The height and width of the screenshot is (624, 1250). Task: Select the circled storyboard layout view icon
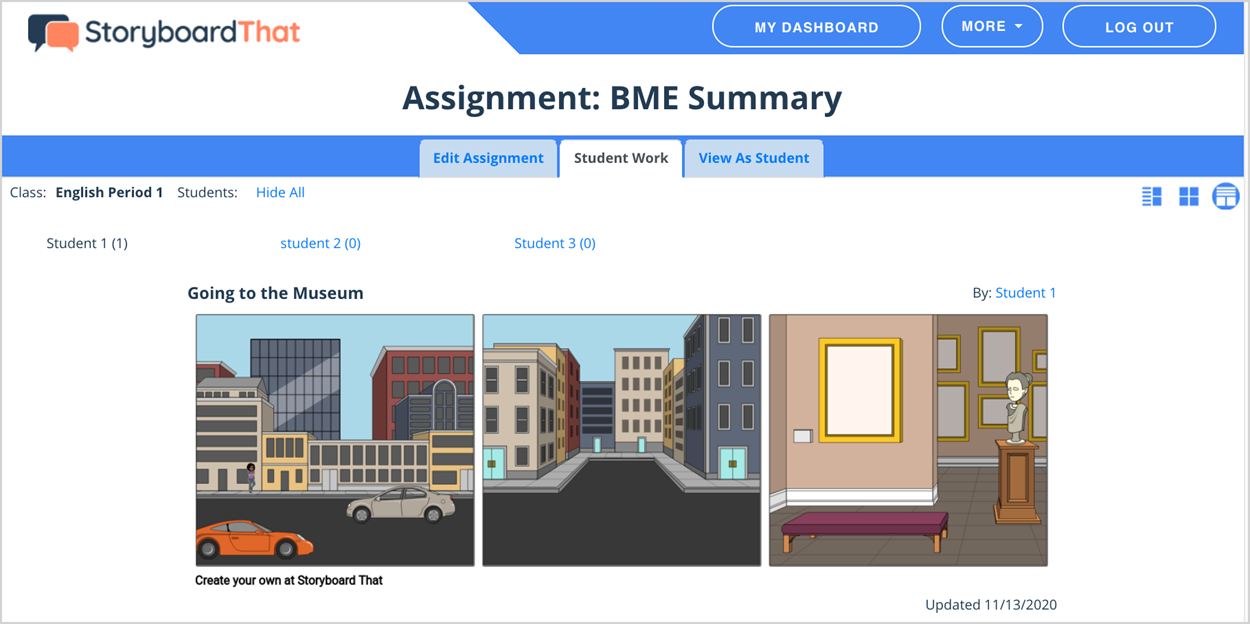(x=1226, y=197)
